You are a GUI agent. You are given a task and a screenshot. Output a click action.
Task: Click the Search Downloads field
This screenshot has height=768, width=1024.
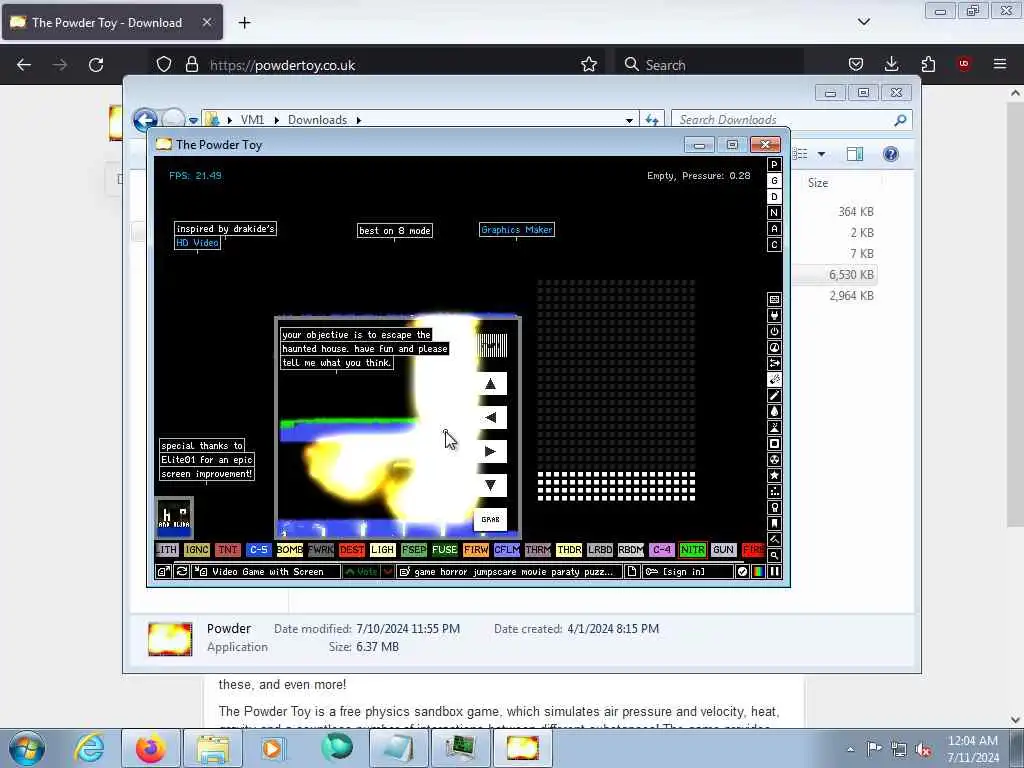coord(791,120)
